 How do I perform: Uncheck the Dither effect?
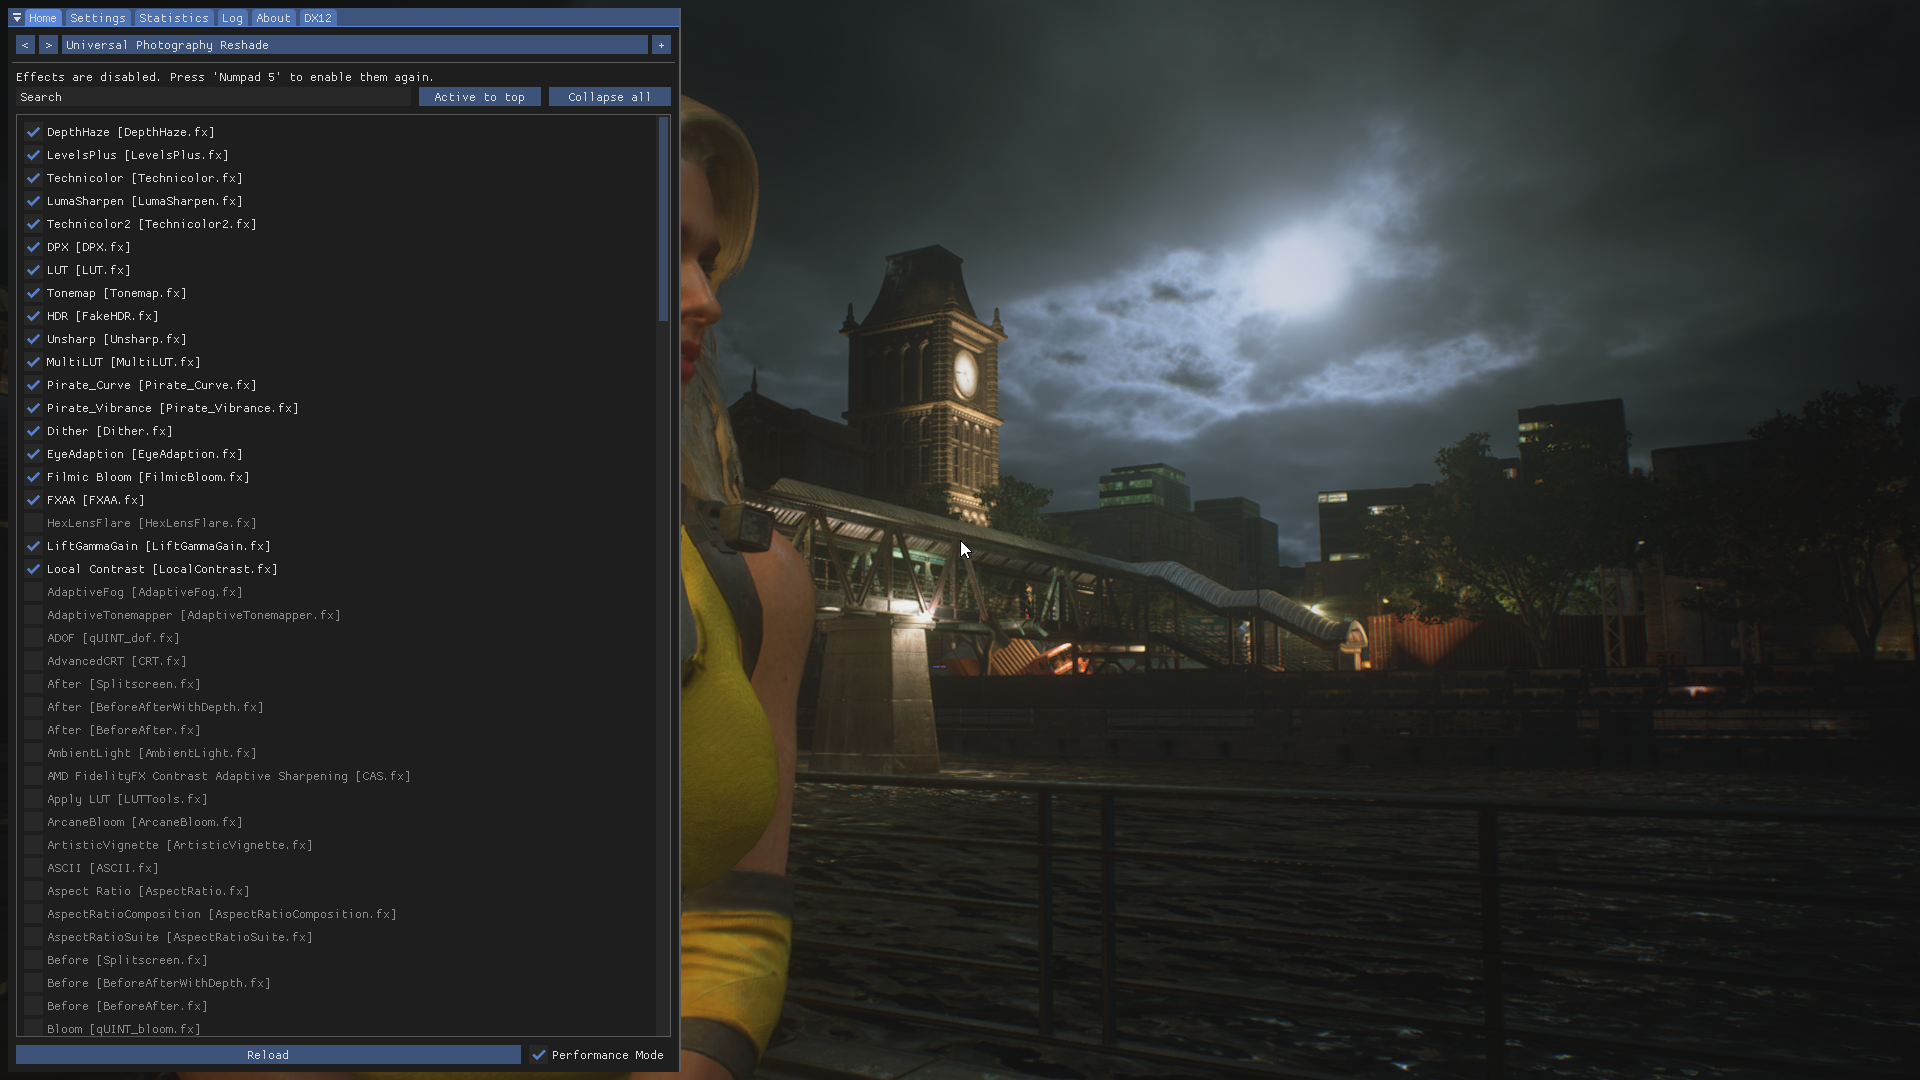[33, 431]
